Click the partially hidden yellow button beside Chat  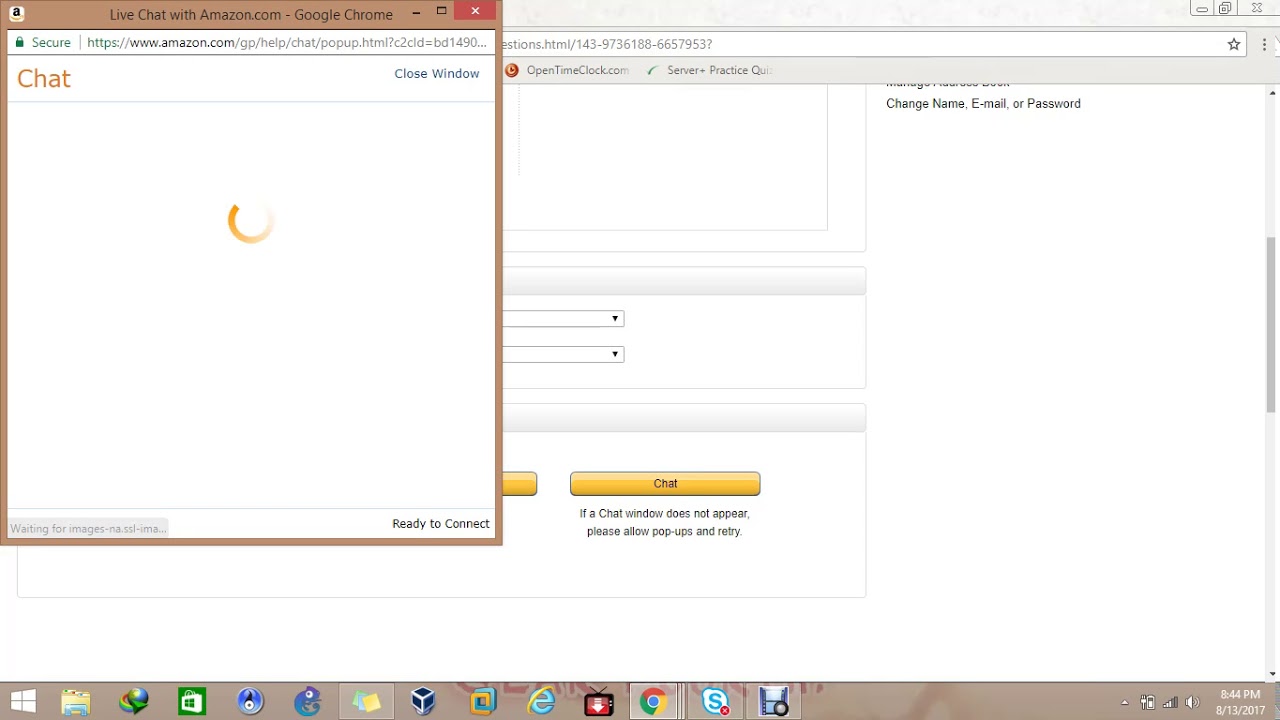tap(520, 484)
